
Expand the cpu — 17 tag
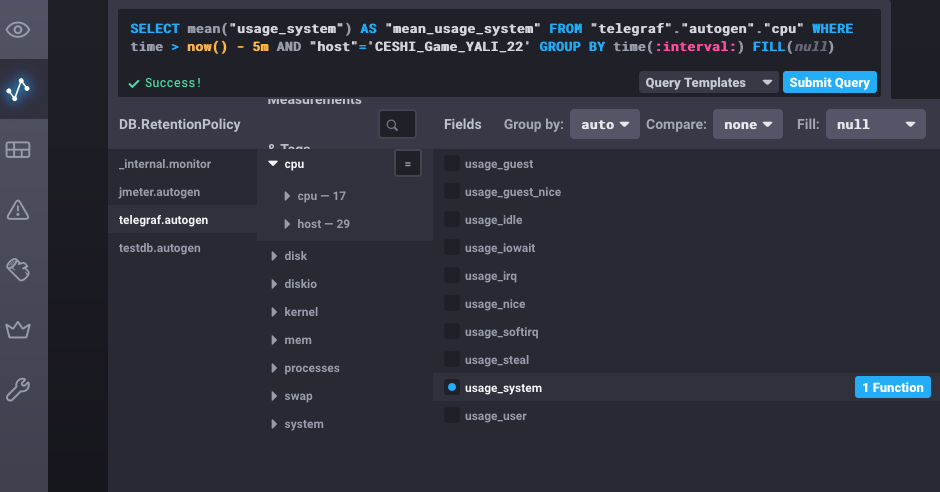pyautogui.click(x=287, y=196)
